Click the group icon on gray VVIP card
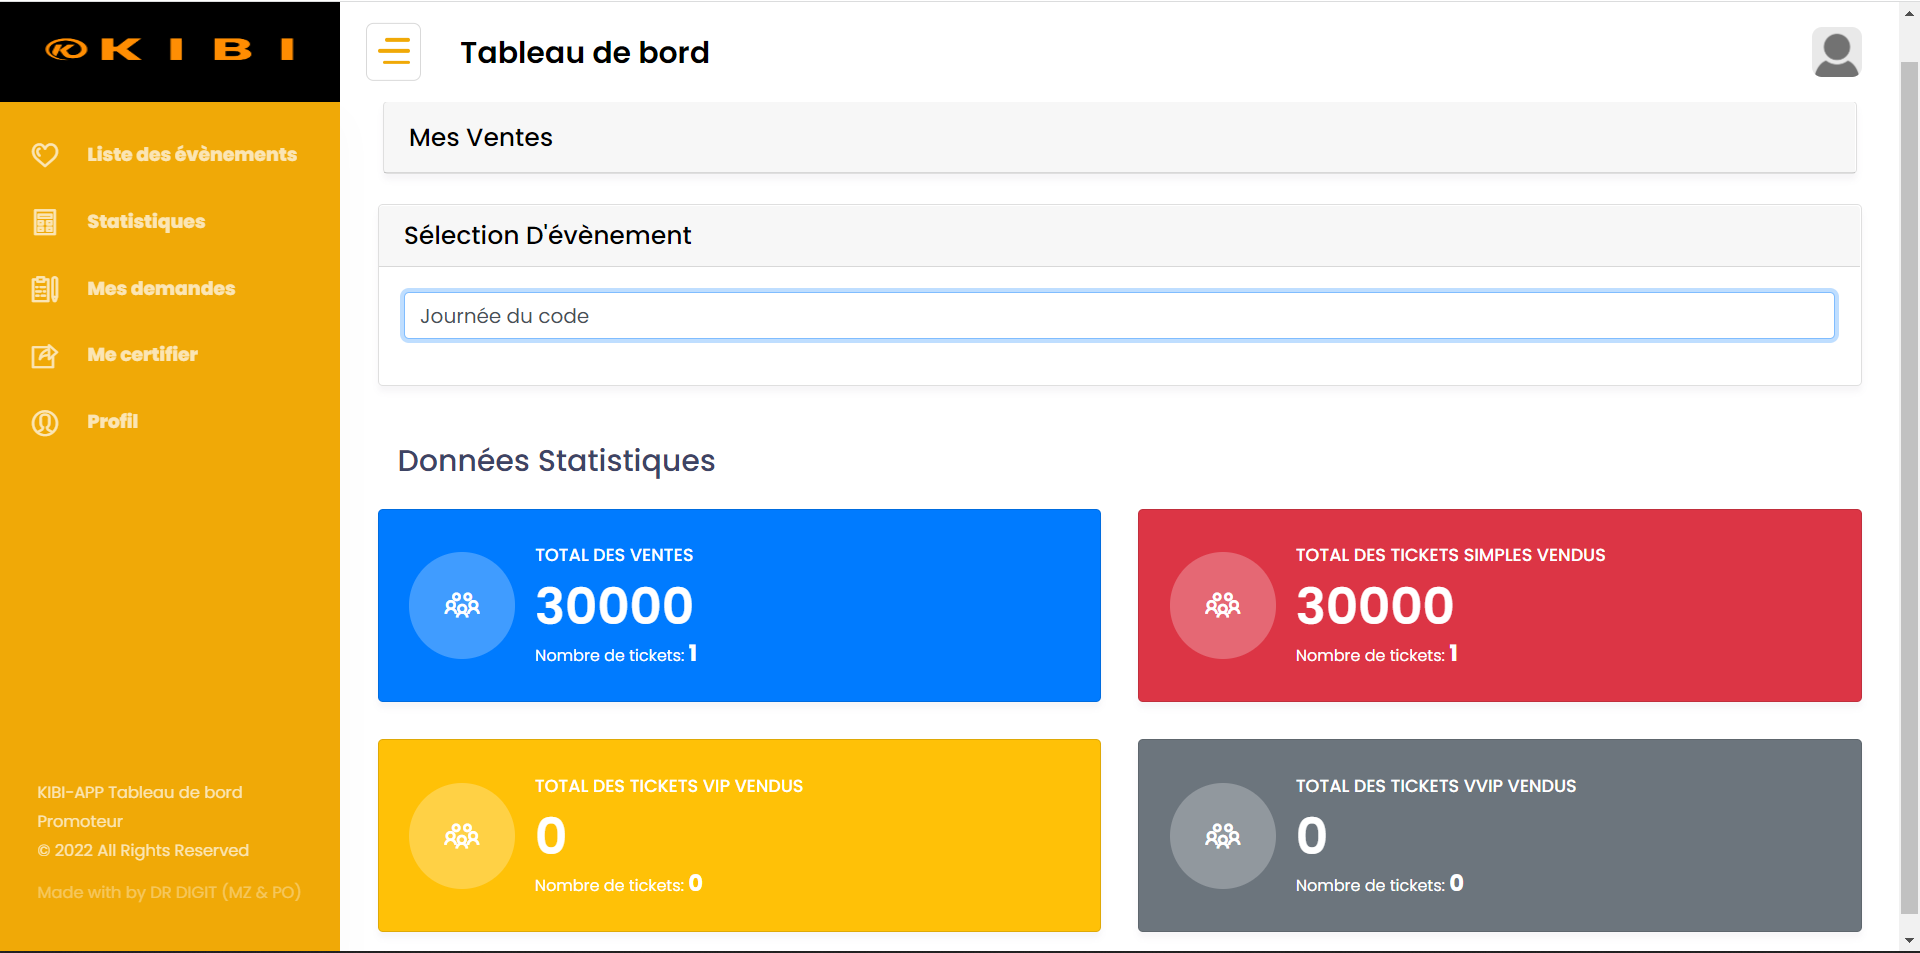The image size is (1920, 953). [1222, 836]
